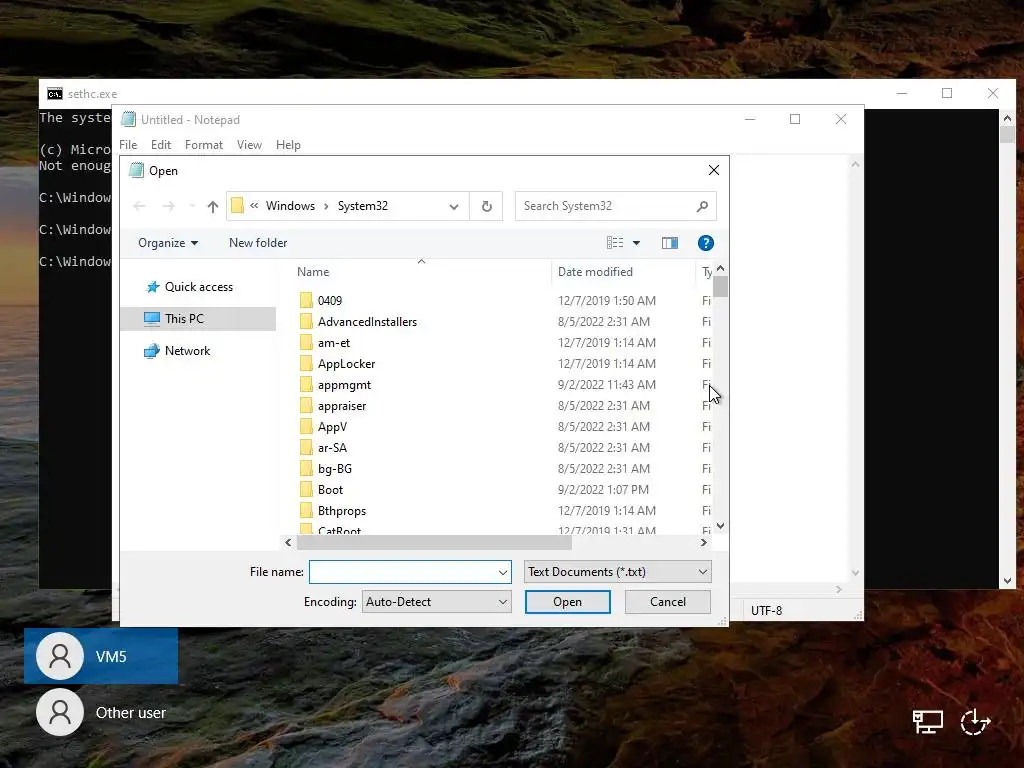Screen dimensions: 1024x768
Task: Click the New folder button
Action: 258,243
